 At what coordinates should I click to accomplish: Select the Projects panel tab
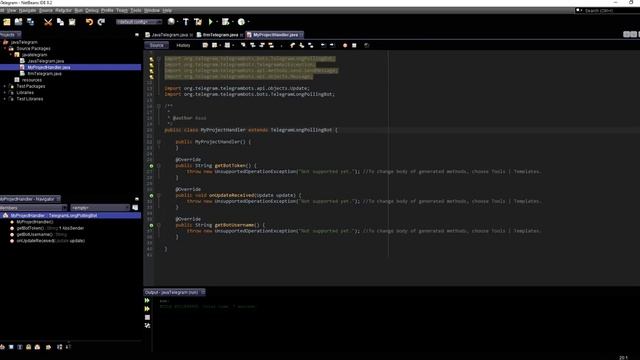(x=10, y=35)
